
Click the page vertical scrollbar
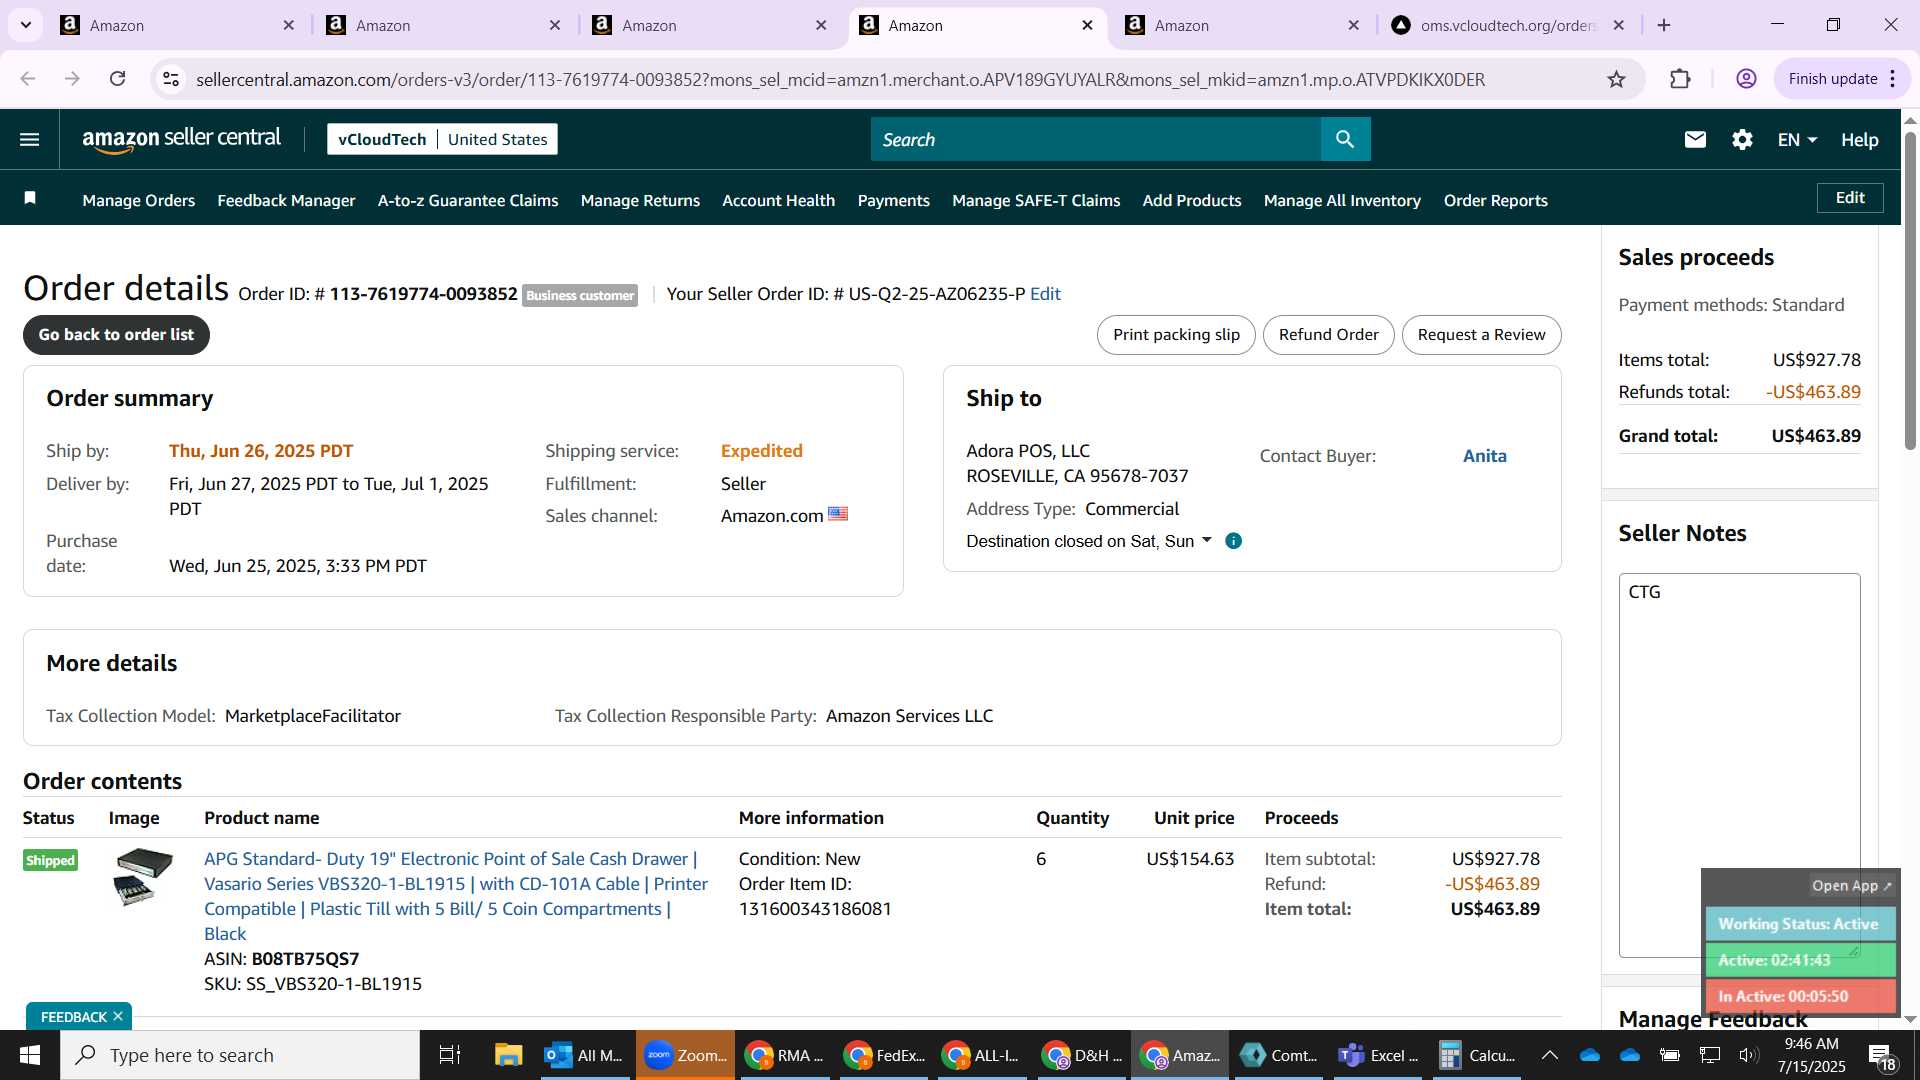click(x=1910, y=290)
